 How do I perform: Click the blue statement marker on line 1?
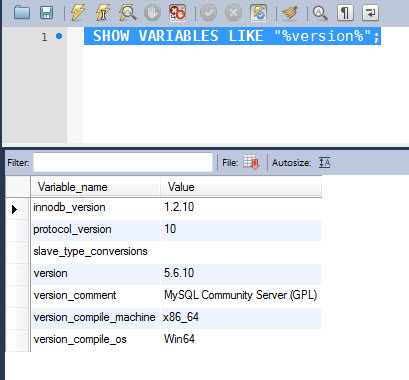click(x=59, y=36)
